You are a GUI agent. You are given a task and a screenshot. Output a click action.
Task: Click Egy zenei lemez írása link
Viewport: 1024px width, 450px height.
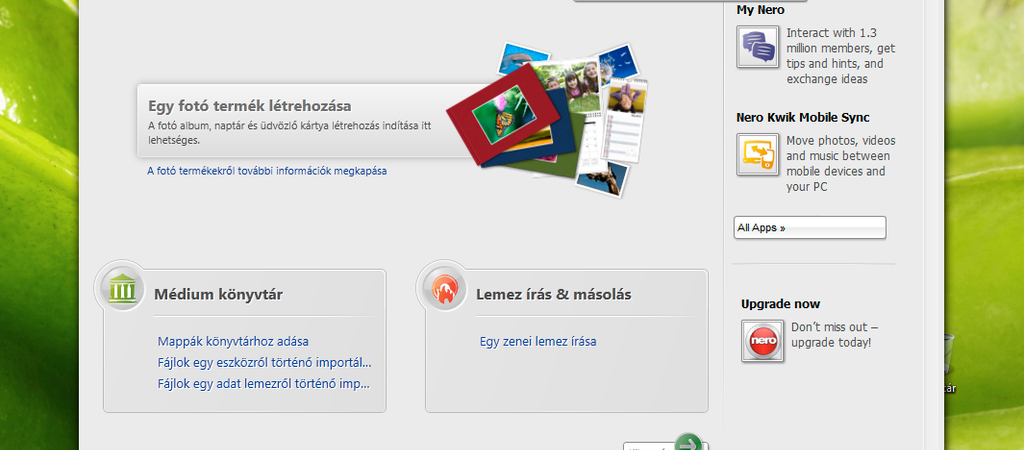tap(537, 341)
